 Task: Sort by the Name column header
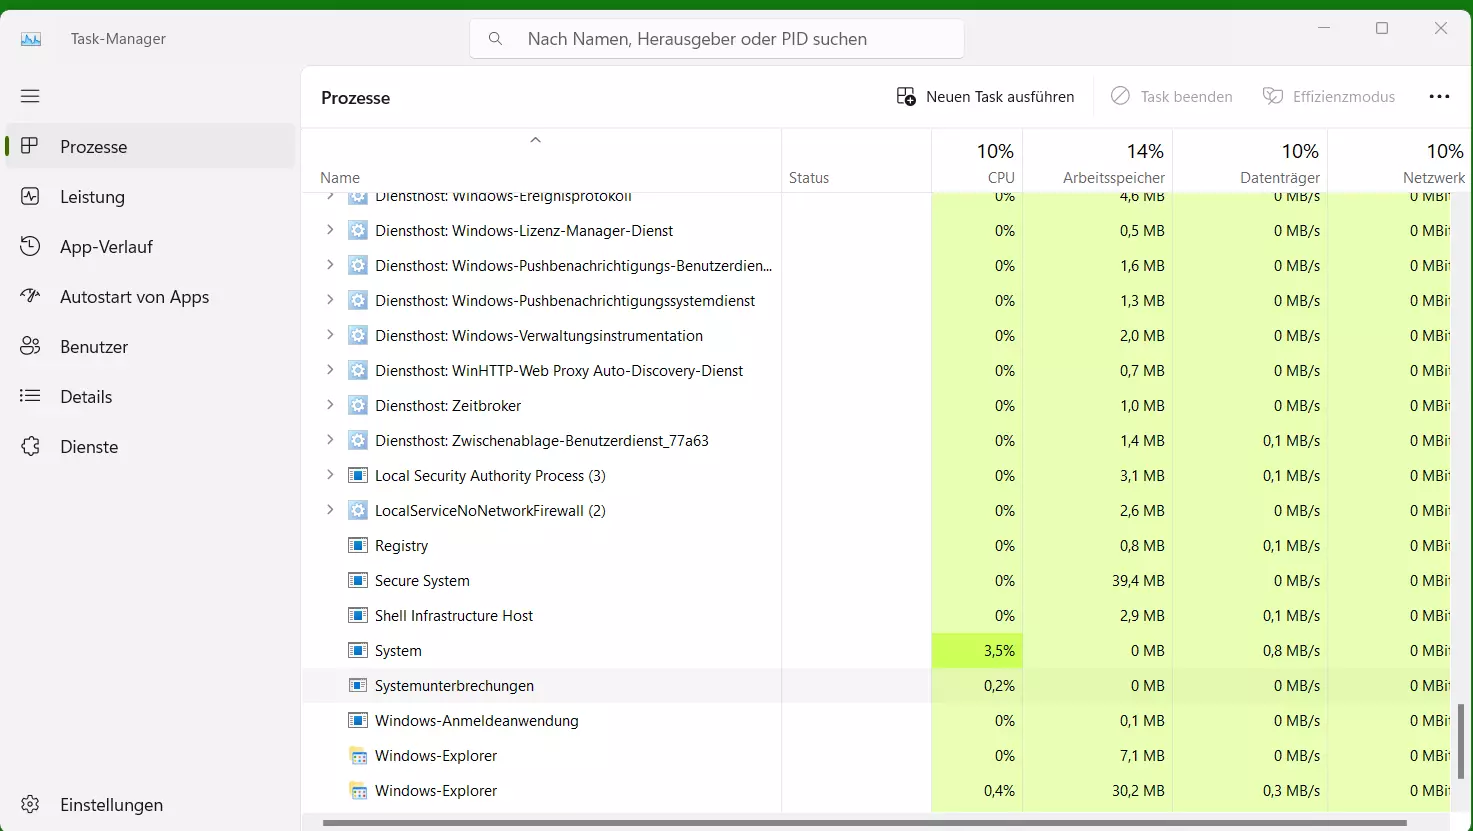(541, 160)
